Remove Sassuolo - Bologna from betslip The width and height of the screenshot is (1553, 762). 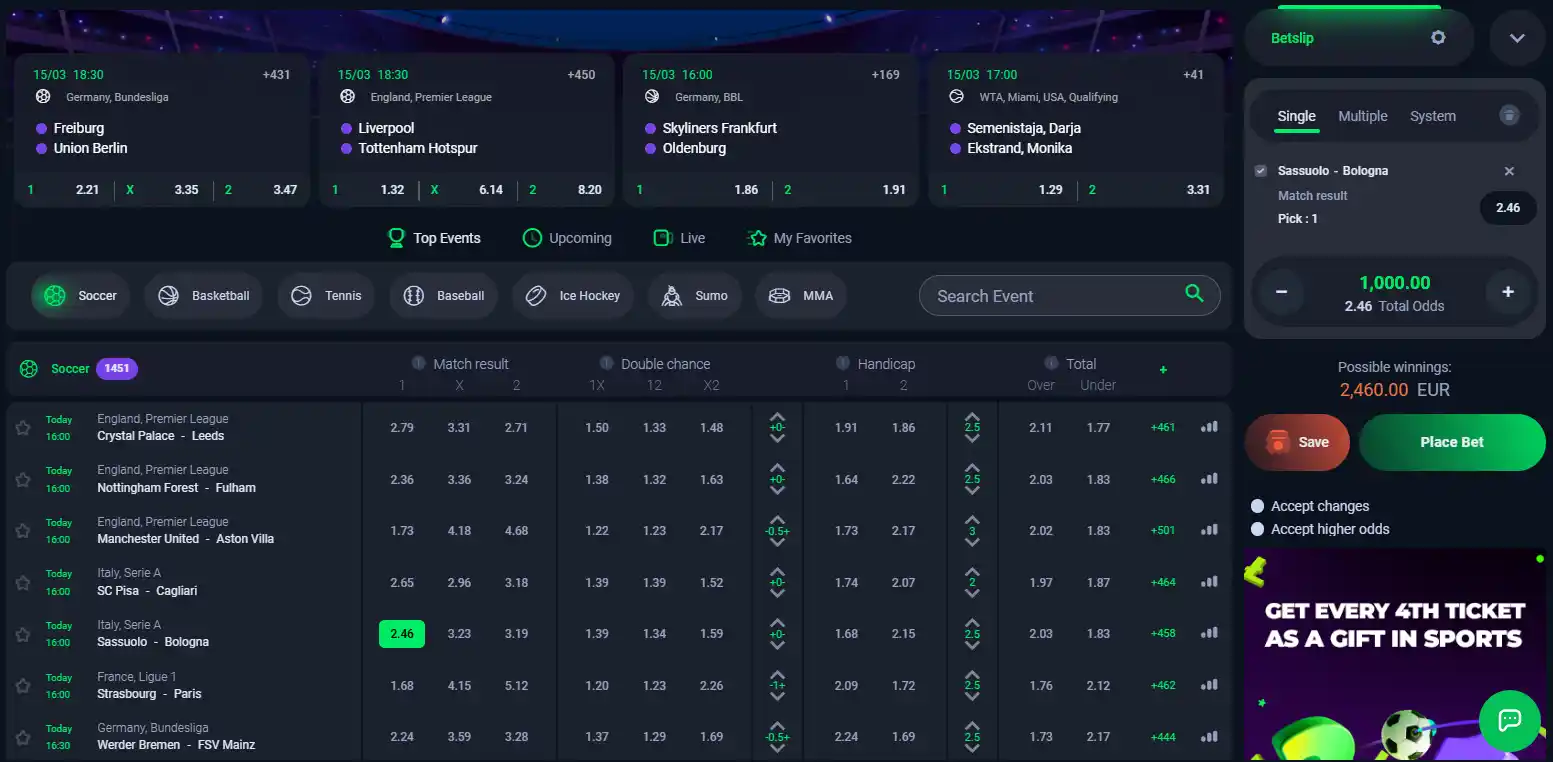tap(1509, 171)
